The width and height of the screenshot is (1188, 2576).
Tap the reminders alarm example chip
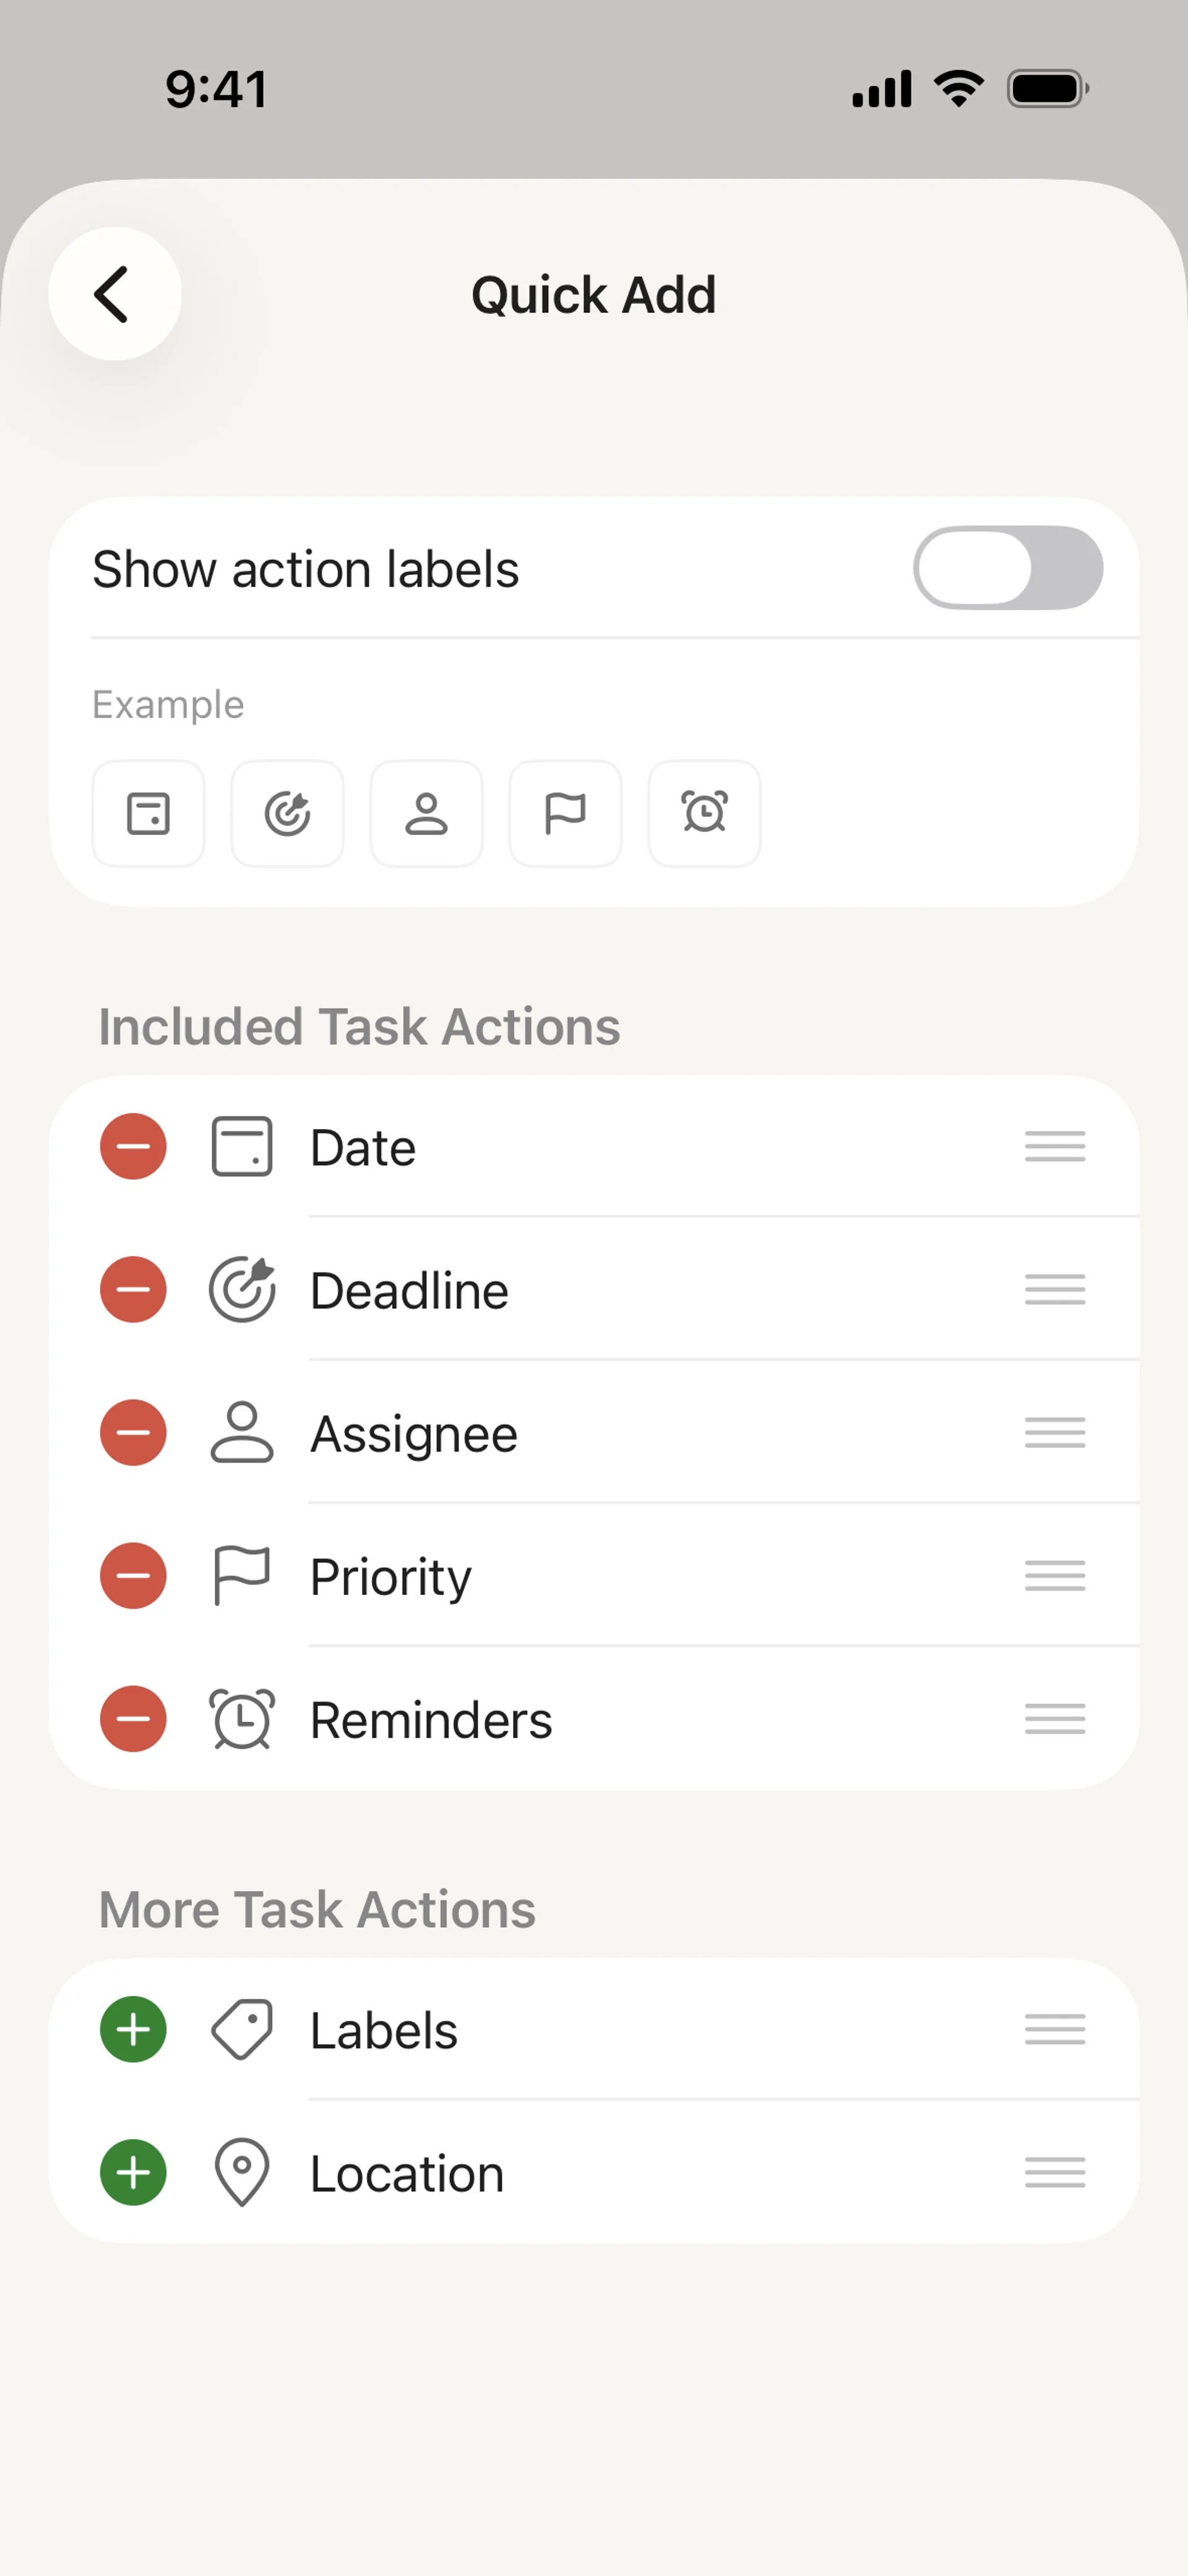pos(704,813)
